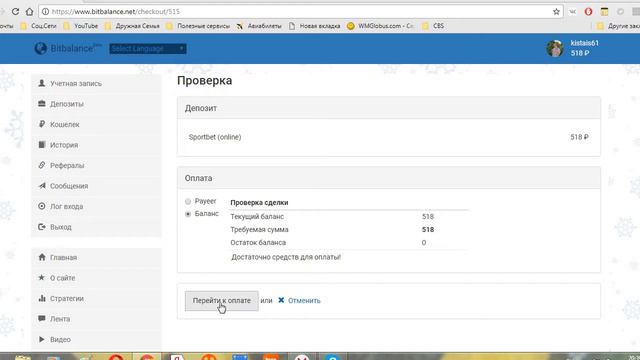Click the ruble icon for Кошелек
Screen dimensions: 640x360
pyautogui.click(x=42, y=124)
